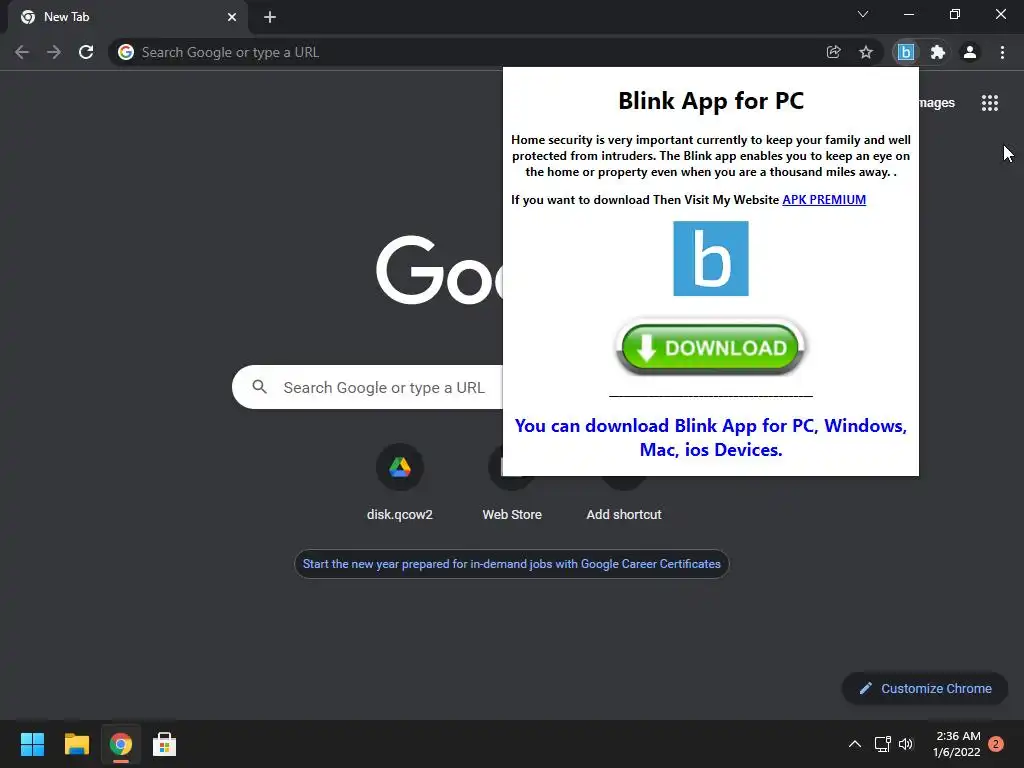Click the browser forward arrow

pyautogui.click(x=54, y=52)
